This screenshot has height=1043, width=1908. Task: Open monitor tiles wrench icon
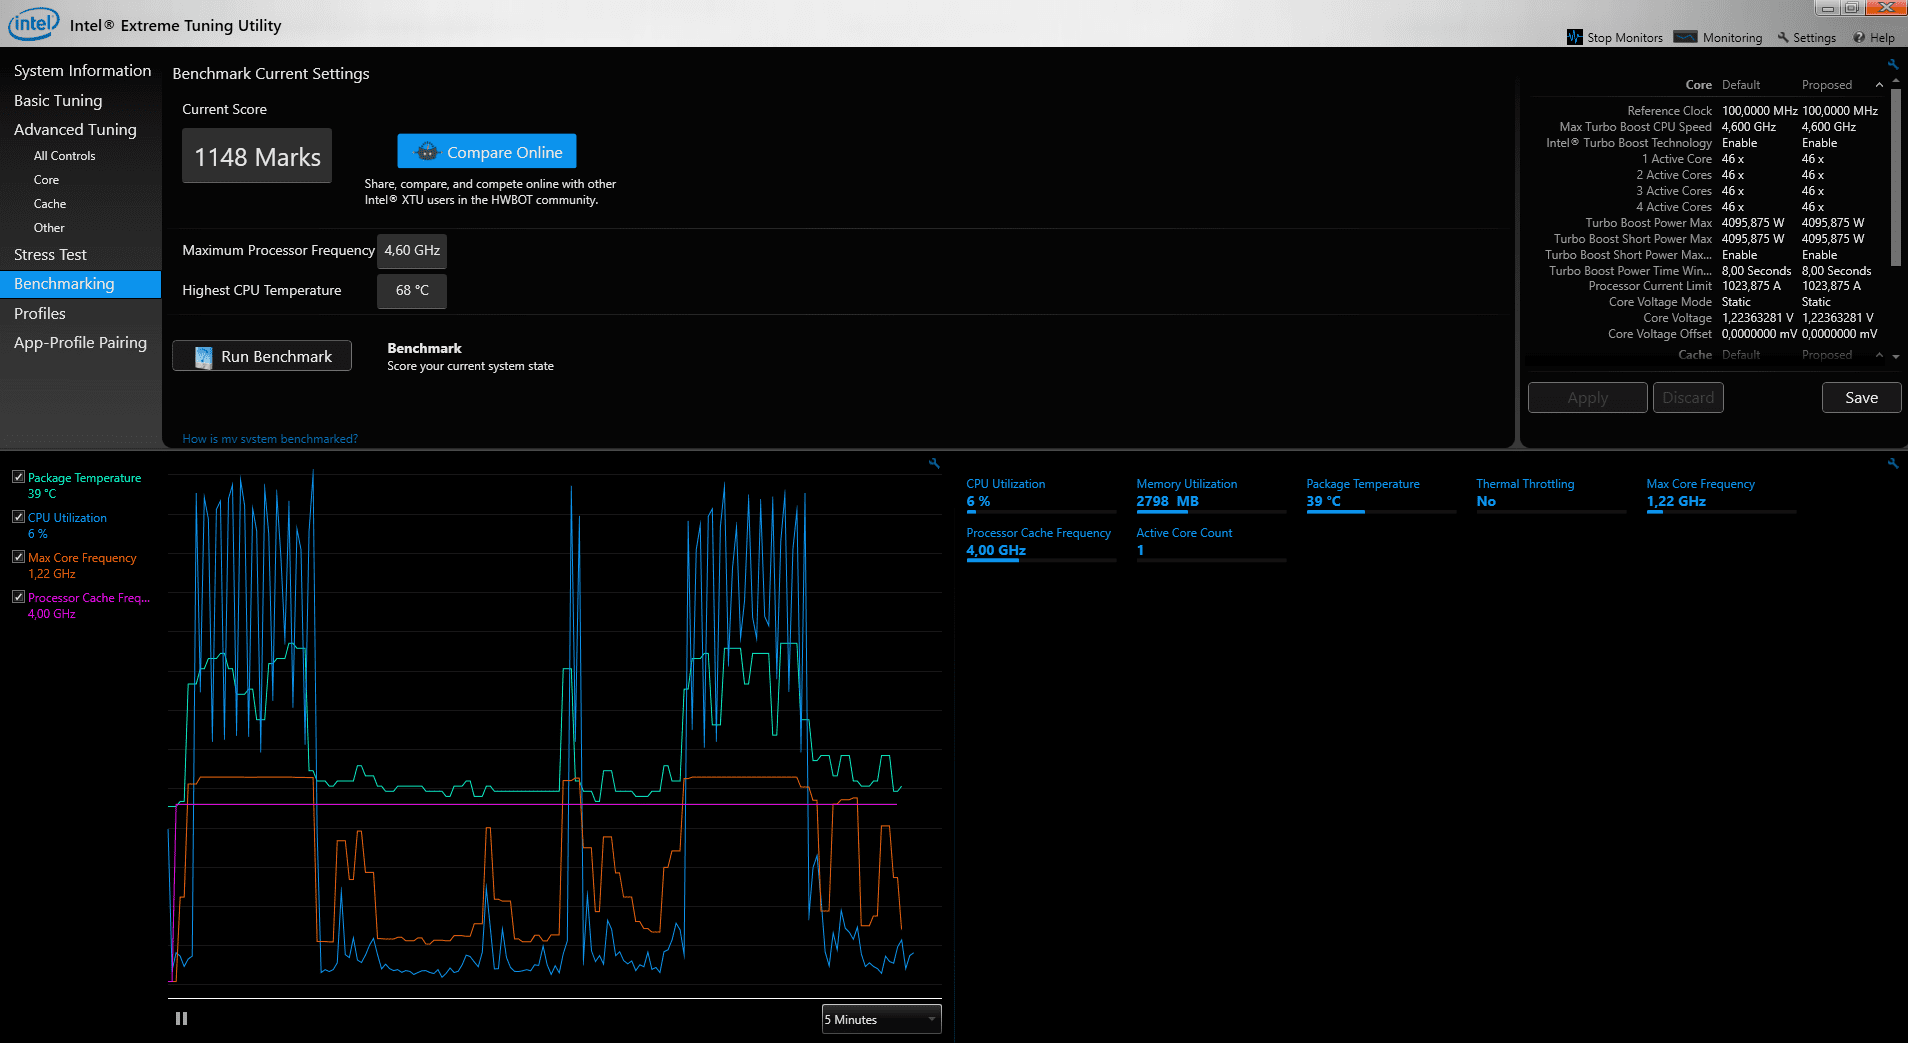[x=1893, y=463]
